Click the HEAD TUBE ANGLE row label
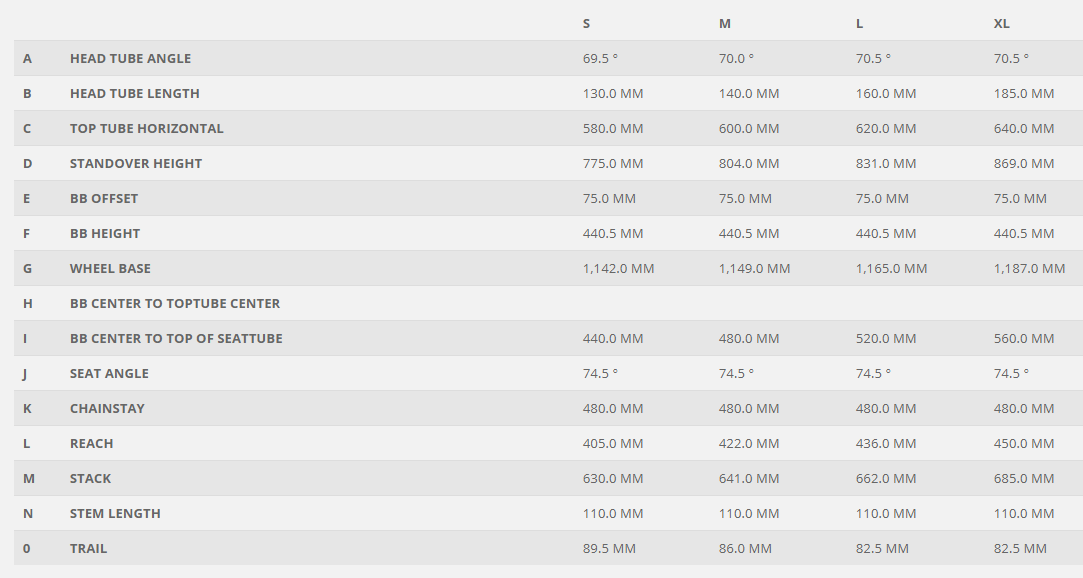The image size is (1083, 578). click(x=130, y=58)
